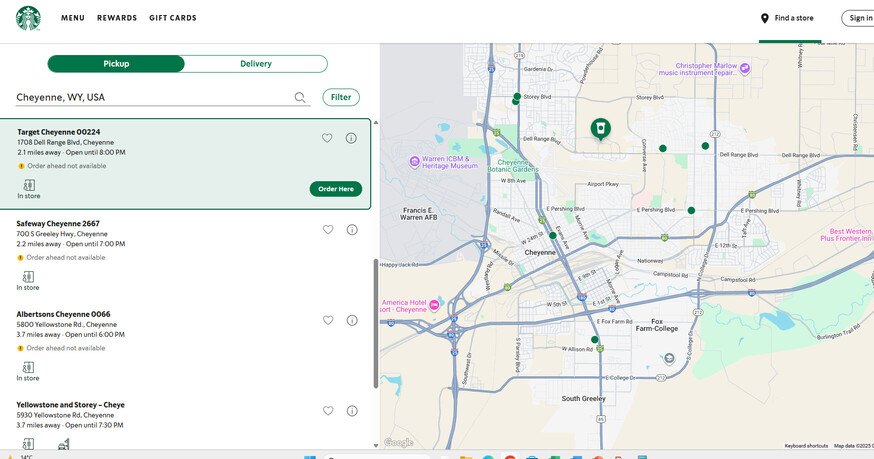This screenshot has width=874, height=459.
Task: Open info for Safeway Cheyenne 2667
Action: [352, 230]
